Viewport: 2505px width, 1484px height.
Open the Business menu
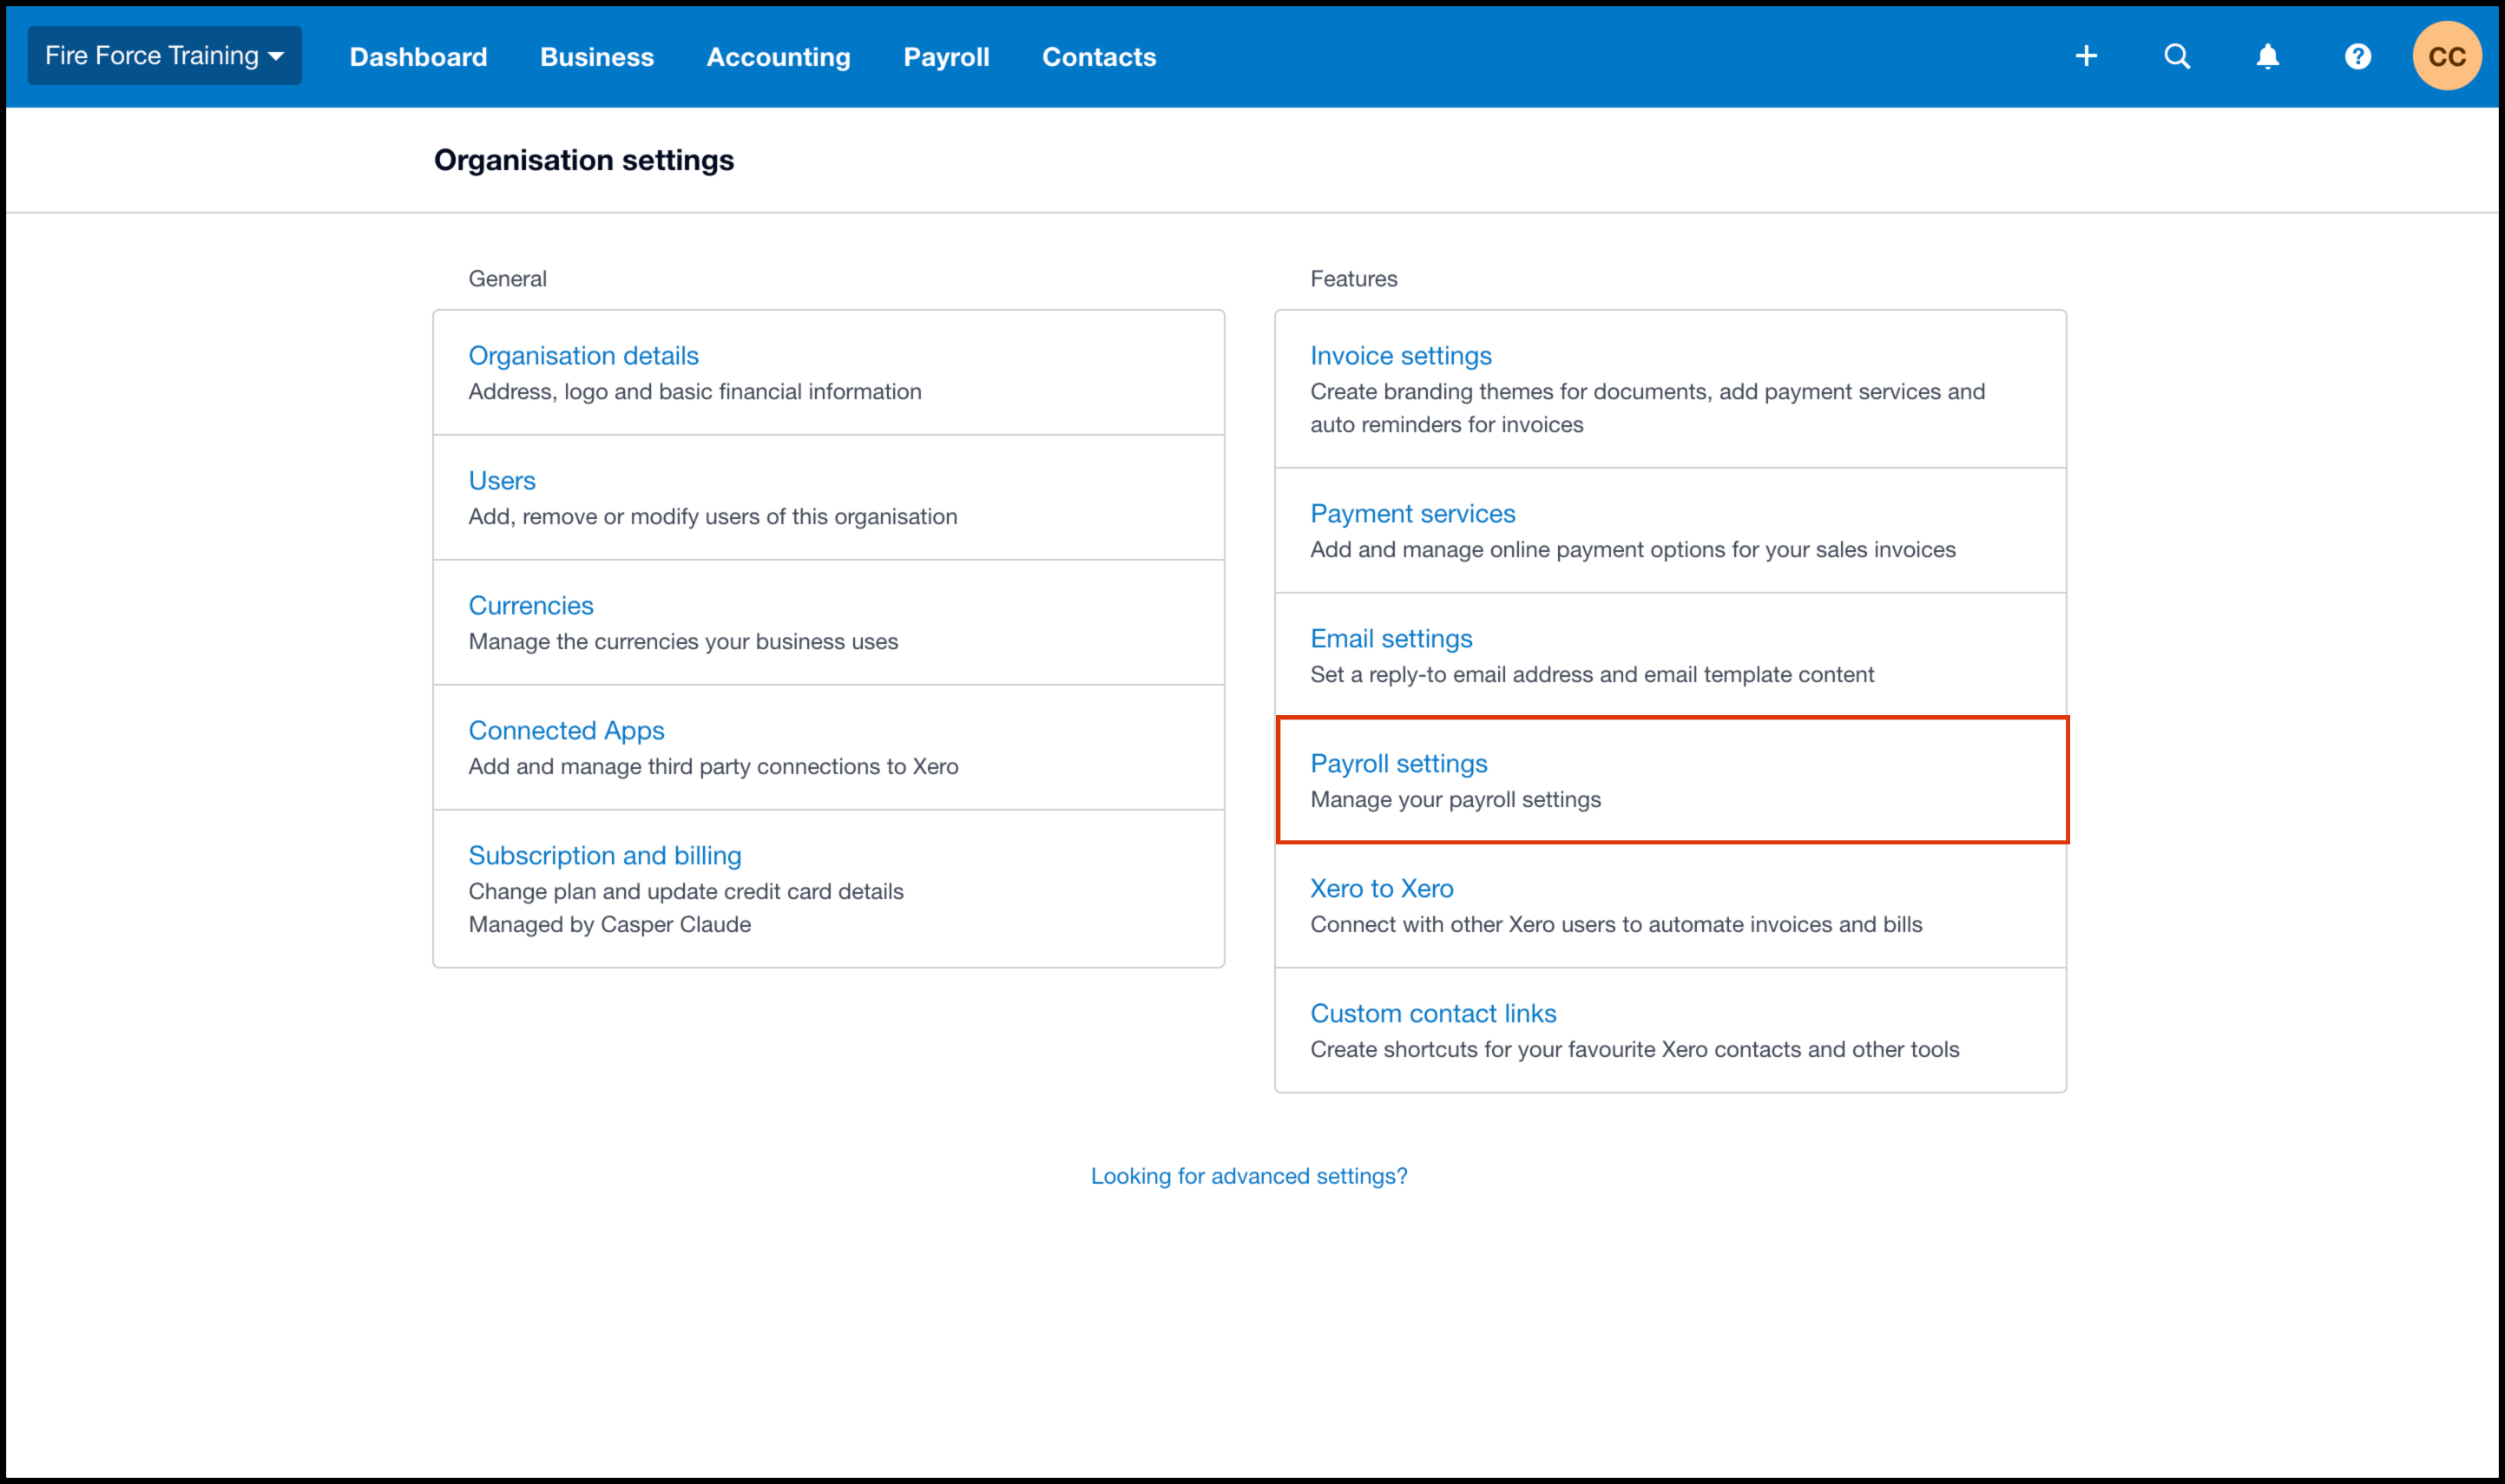597,57
